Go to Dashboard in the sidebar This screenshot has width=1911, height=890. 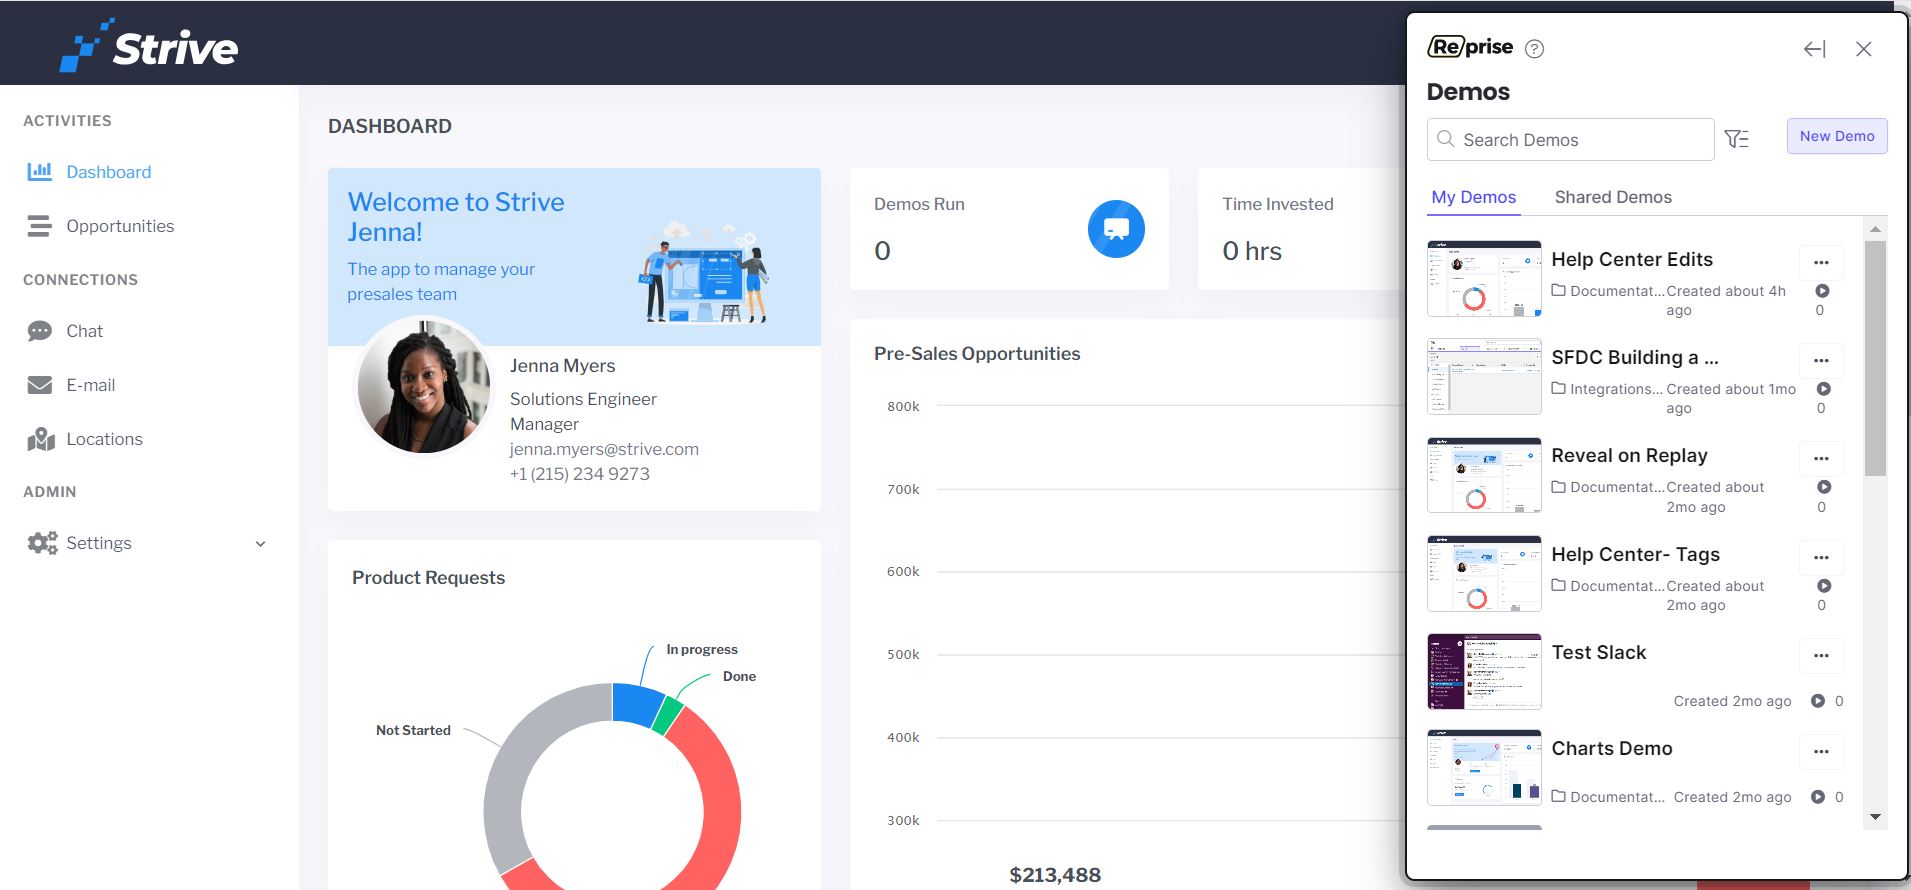coord(109,172)
